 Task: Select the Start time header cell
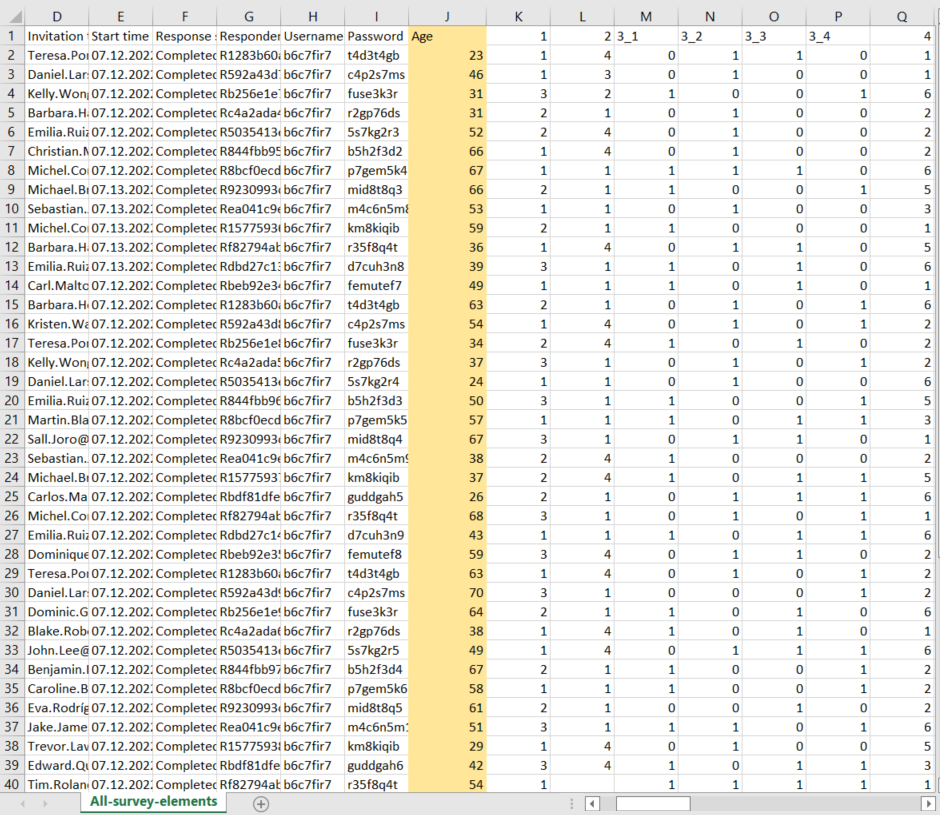pos(120,36)
